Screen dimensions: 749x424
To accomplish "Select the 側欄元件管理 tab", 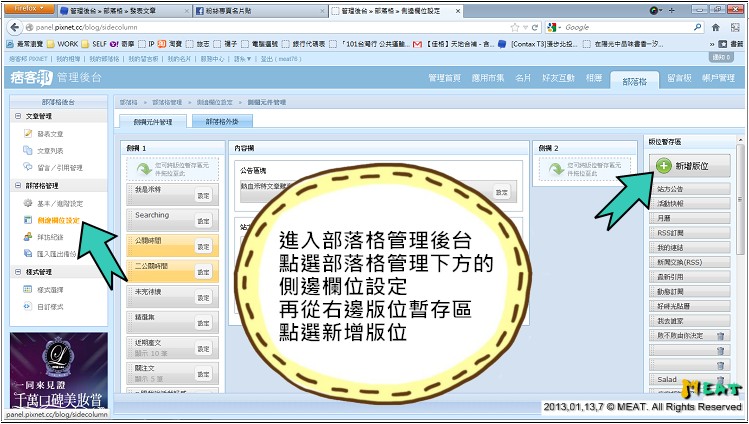I will (153, 122).
